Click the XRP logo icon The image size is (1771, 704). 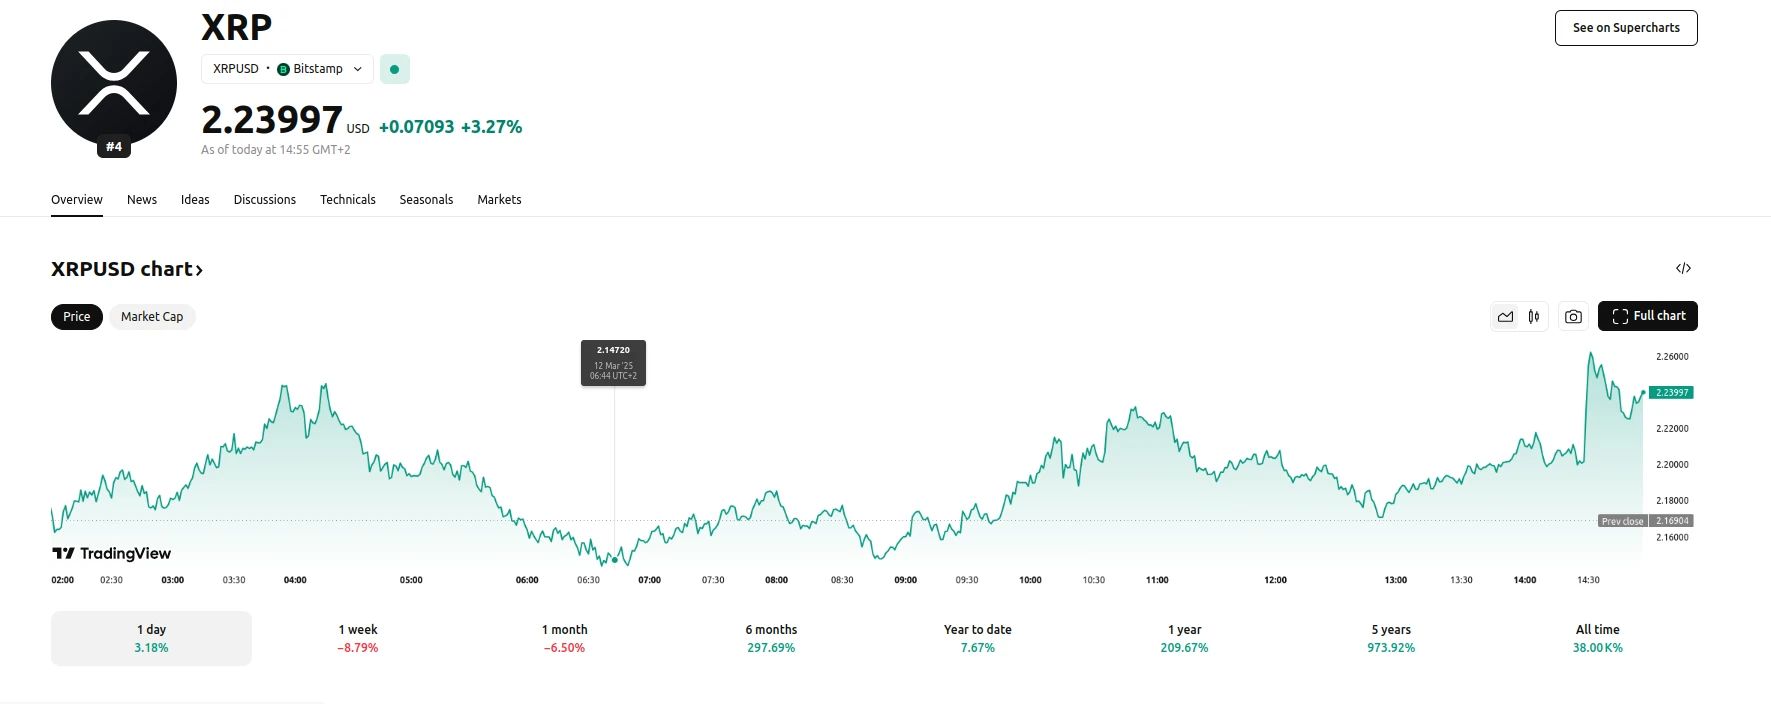coord(114,83)
